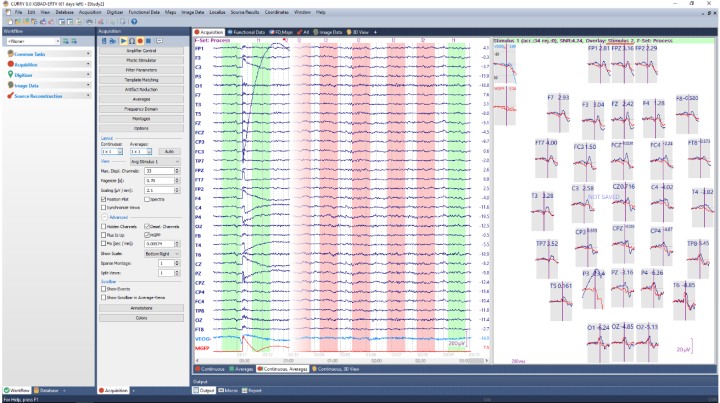Switch to the Functional Data view tab
The height and width of the screenshot is (403, 720).
[247, 32]
